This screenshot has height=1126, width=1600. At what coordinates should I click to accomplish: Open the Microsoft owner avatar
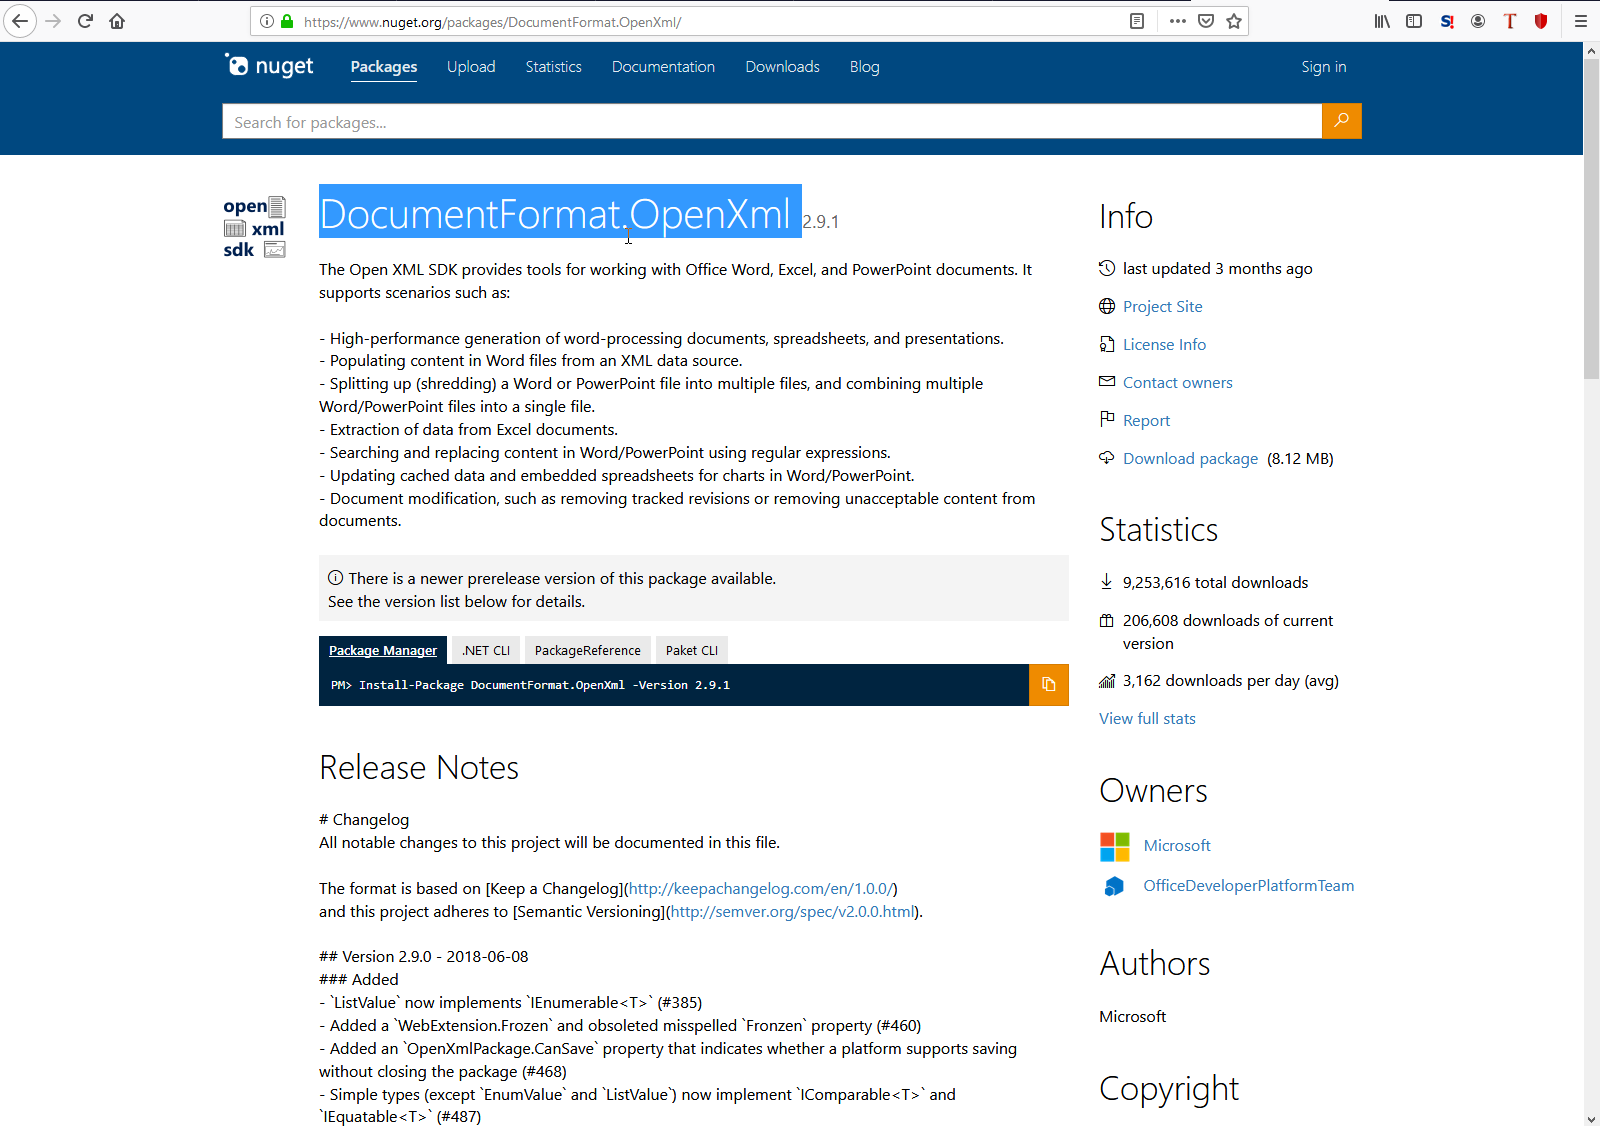1115,846
